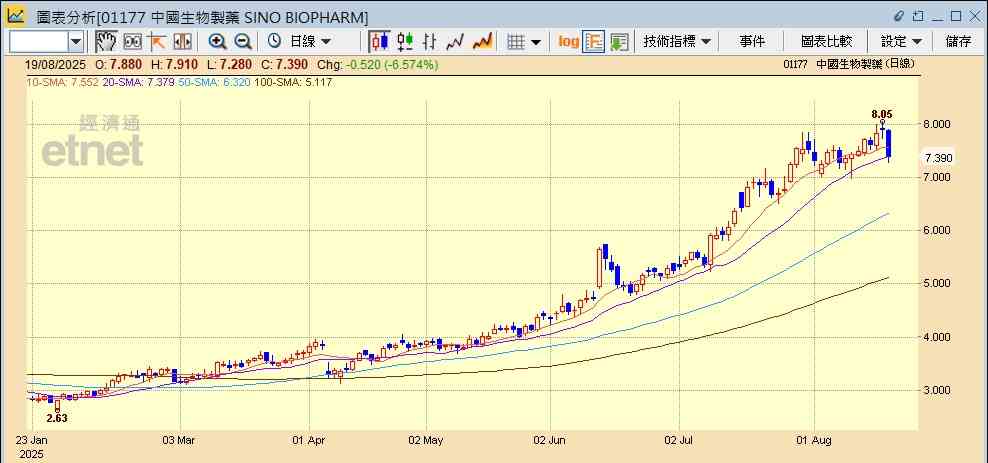
Task: Click the 01177 中國生物製藥 (日線) label
Action: point(849,64)
